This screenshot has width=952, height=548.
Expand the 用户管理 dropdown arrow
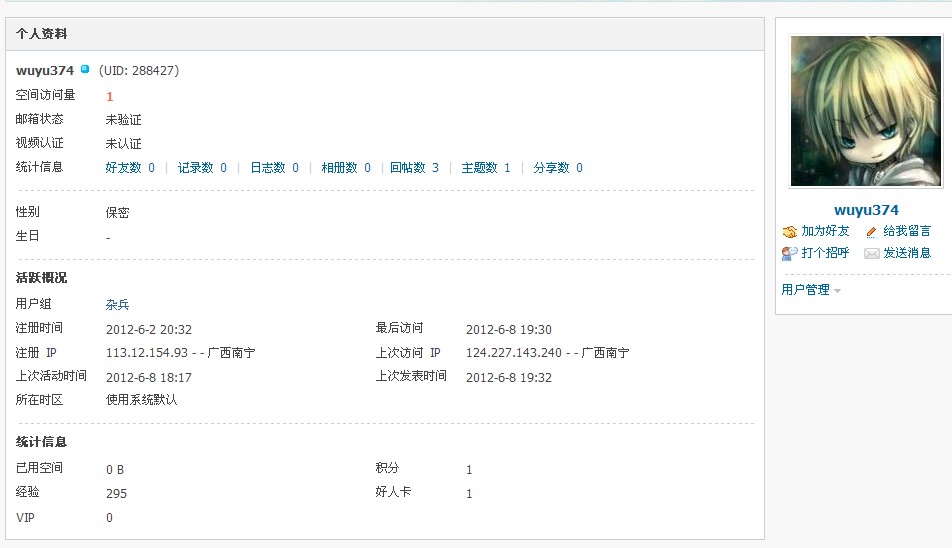[837, 291]
